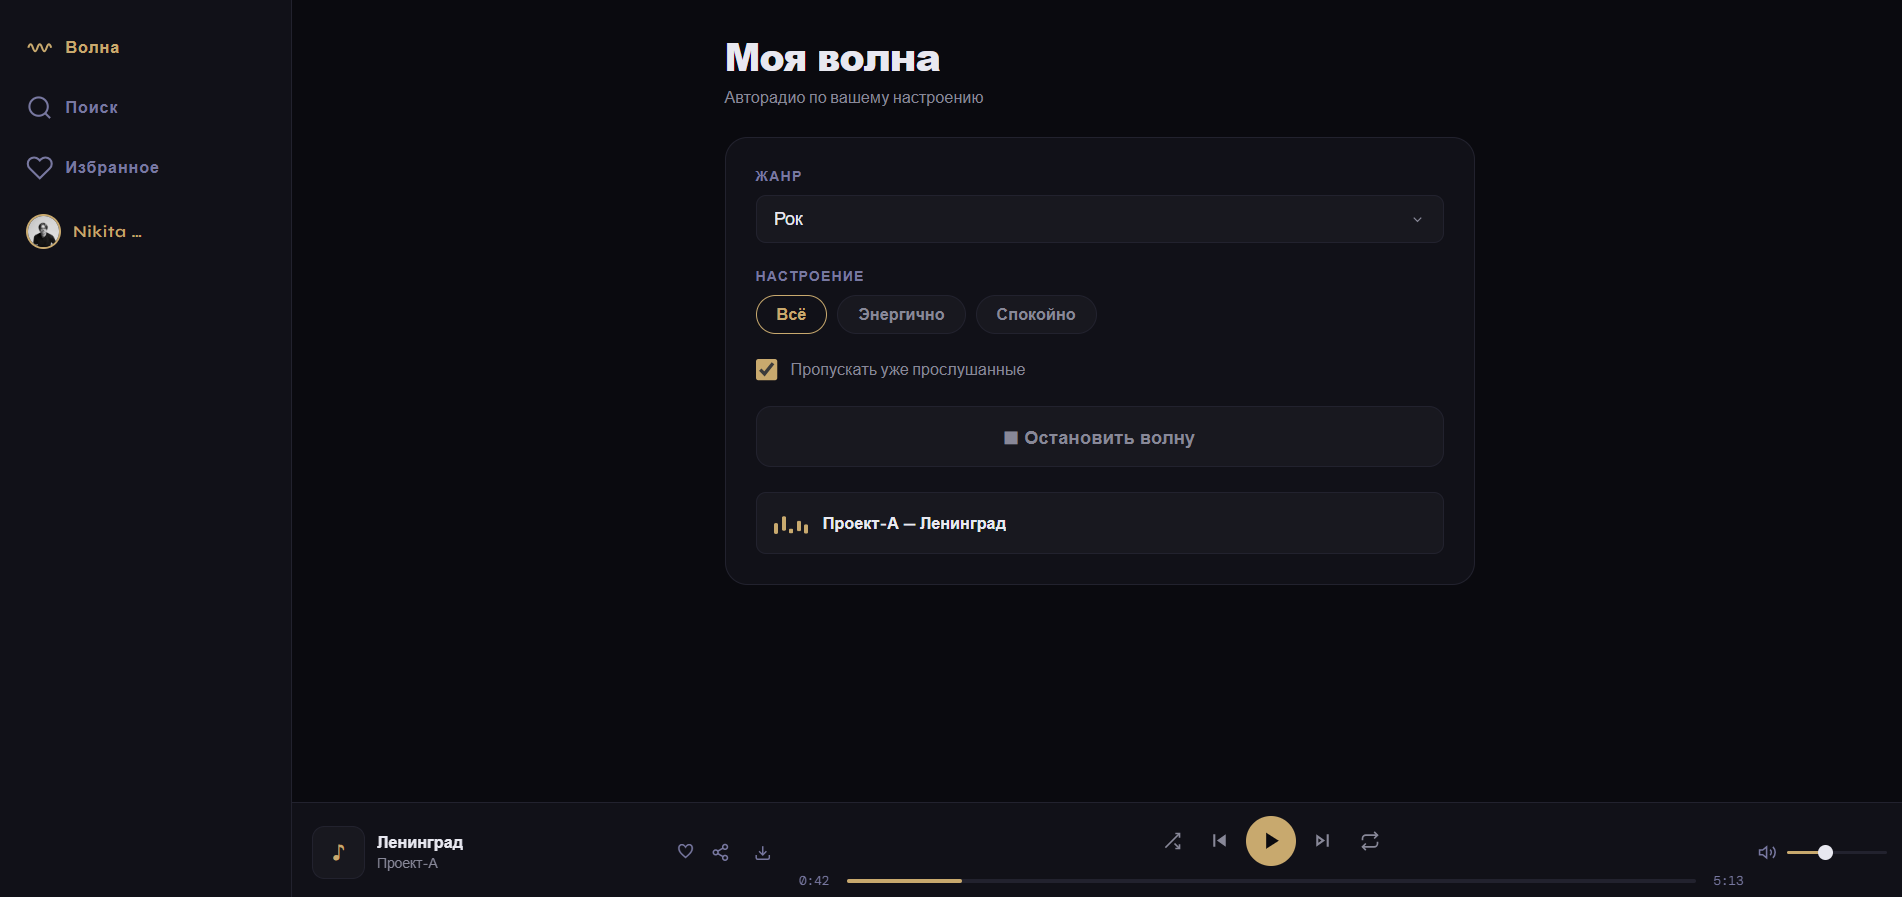Open the Жанр dropdown showing Рок
Screen dimensions: 1902x897
(1099, 219)
